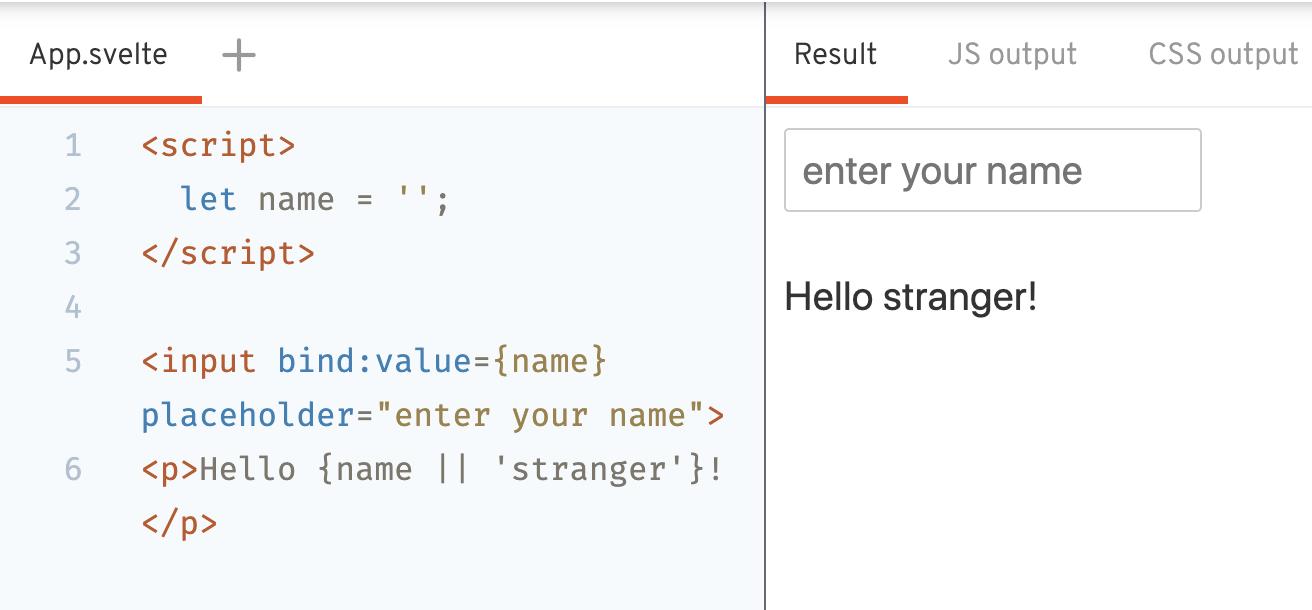Click the "<p>Hello {name || 'stranger'}!" code
The width and height of the screenshot is (1312, 610).
(432, 470)
